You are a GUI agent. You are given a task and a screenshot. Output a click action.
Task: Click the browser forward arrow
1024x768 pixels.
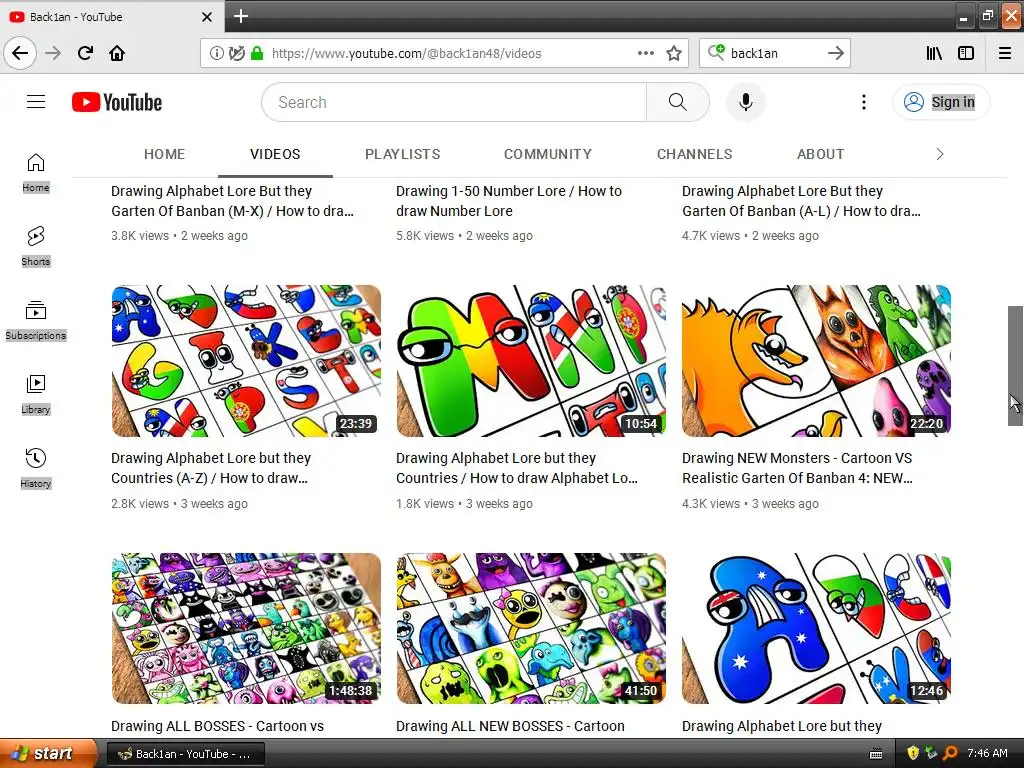pos(54,53)
